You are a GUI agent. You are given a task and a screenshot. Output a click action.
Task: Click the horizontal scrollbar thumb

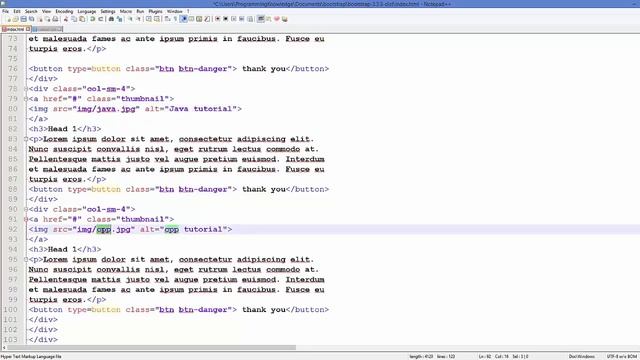pos(151,348)
